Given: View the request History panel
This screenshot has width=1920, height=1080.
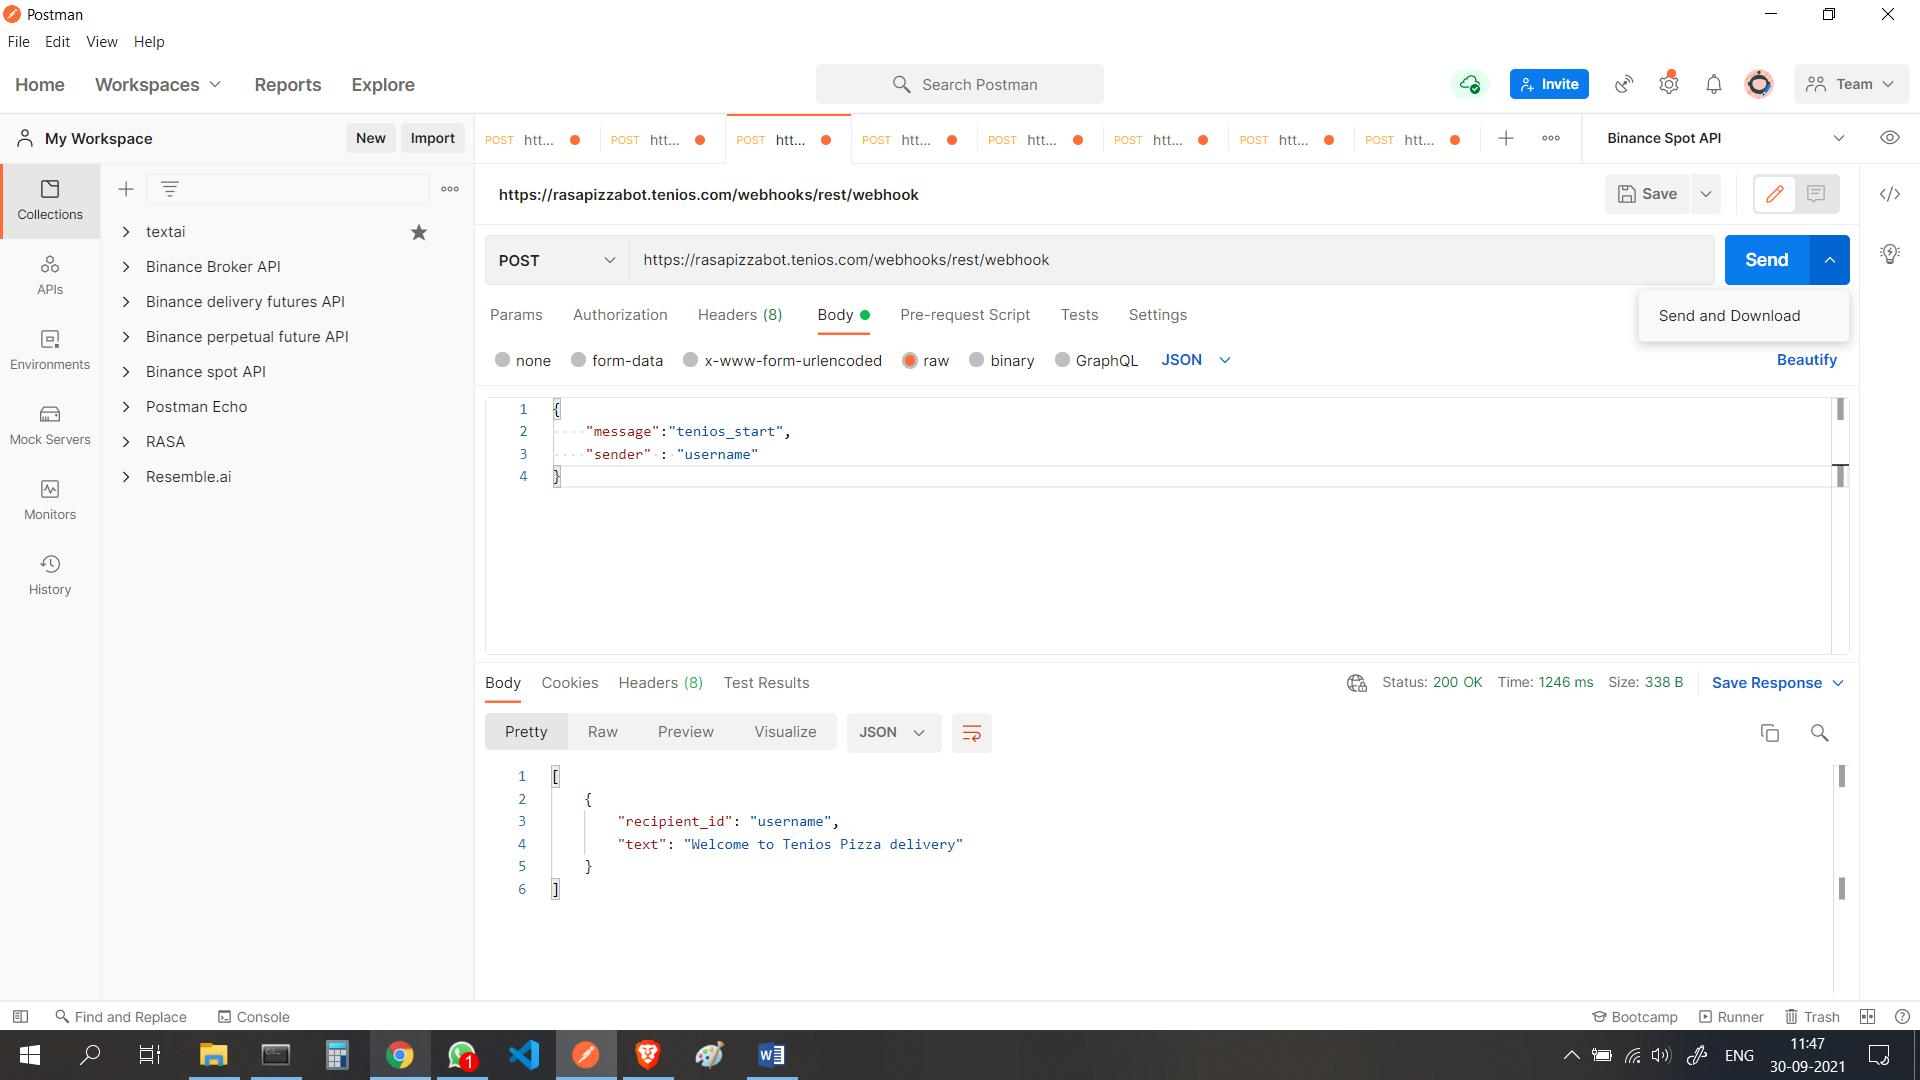Looking at the screenshot, I should coord(50,574).
